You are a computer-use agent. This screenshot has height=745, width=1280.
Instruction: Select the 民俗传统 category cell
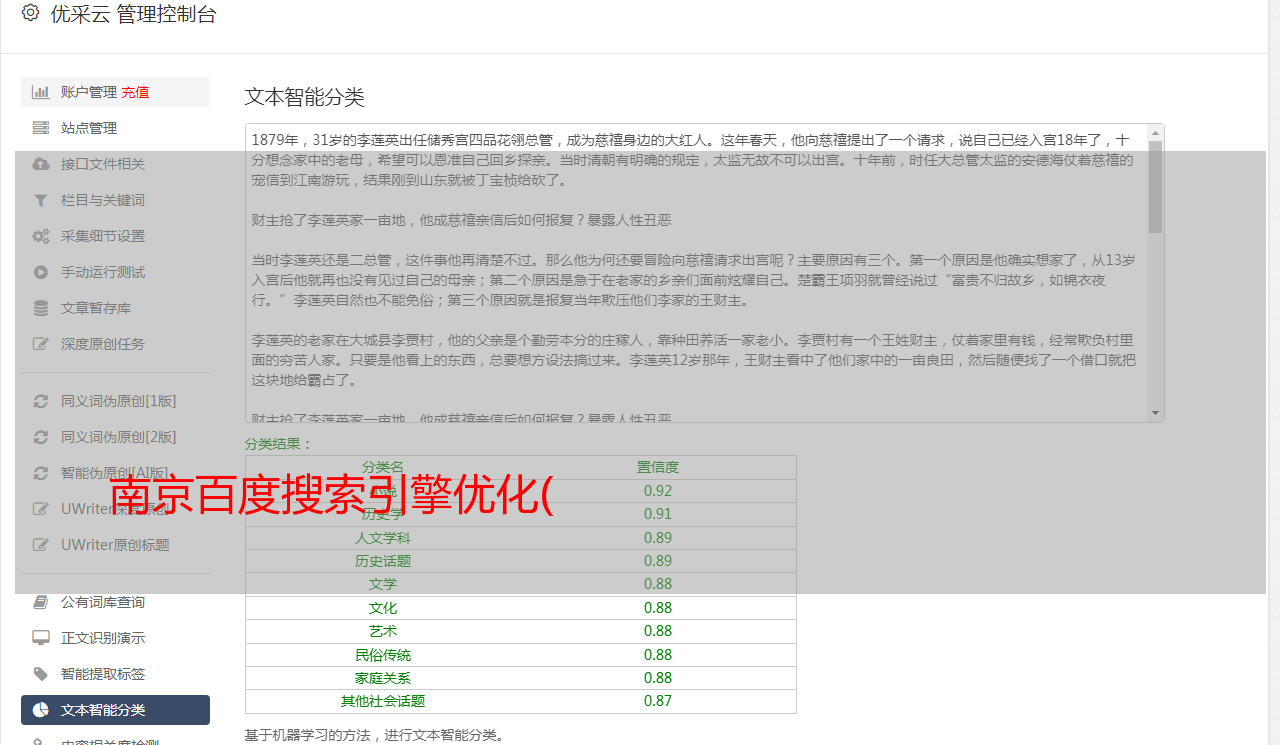tap(383, 655)
